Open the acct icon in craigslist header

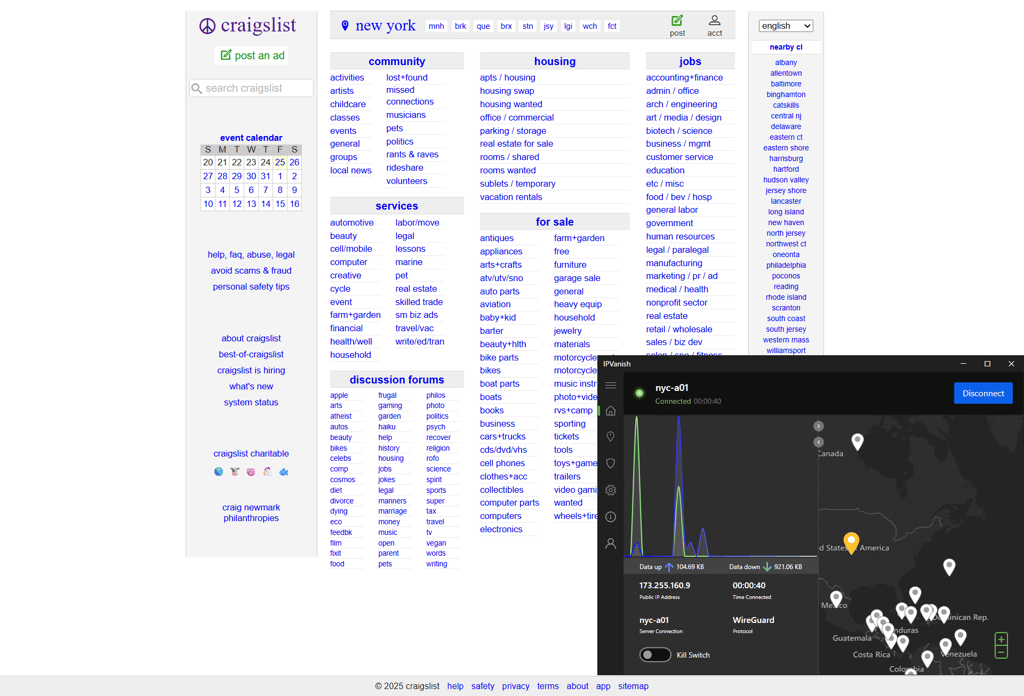pos(714,20)
